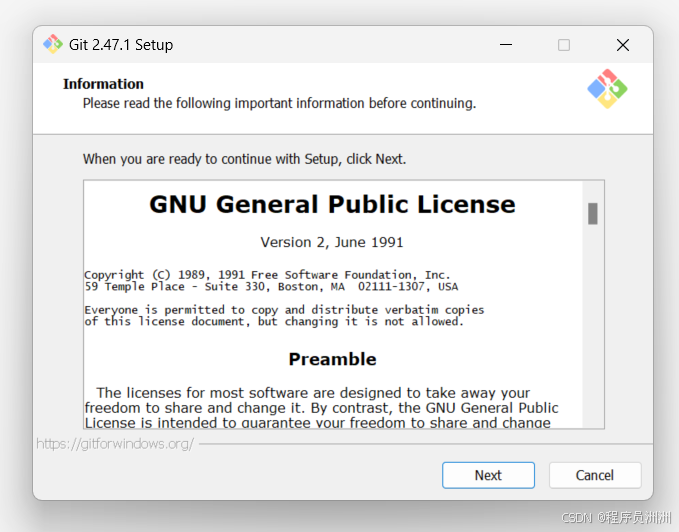Click the Next button
This screenshot has height=532, width=679.
pos(488,475)
